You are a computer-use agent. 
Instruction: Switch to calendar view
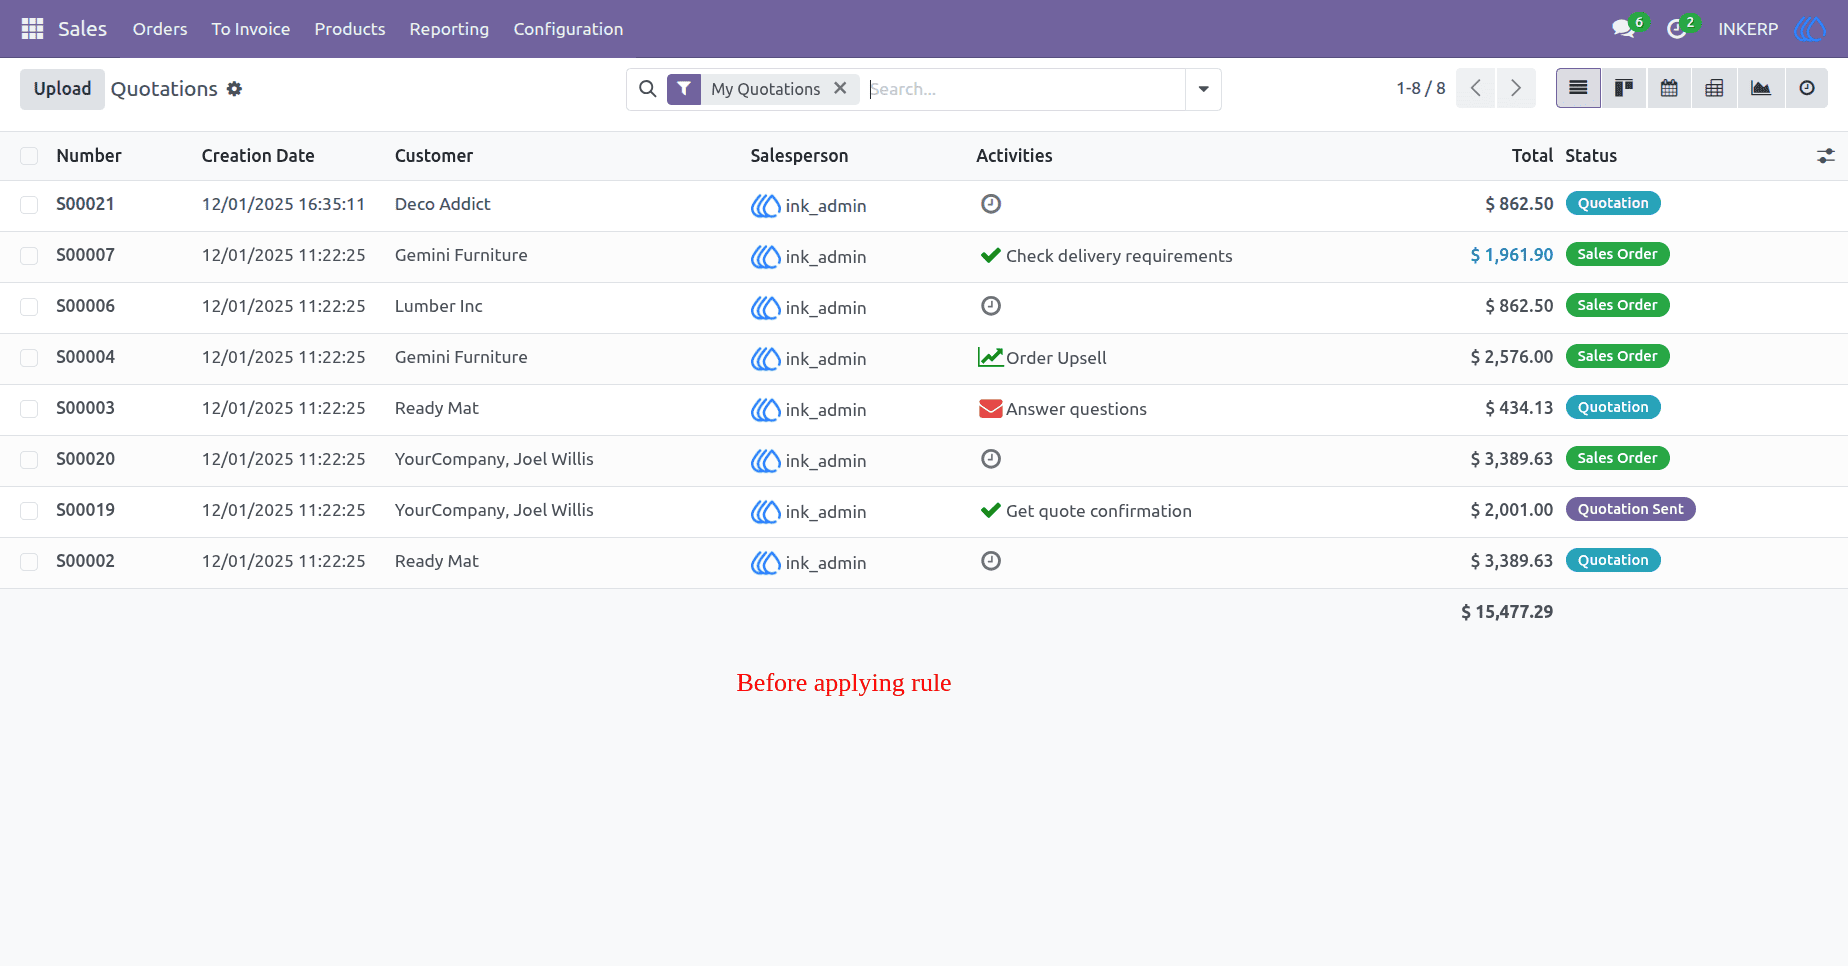click(x=1669, y=88)
